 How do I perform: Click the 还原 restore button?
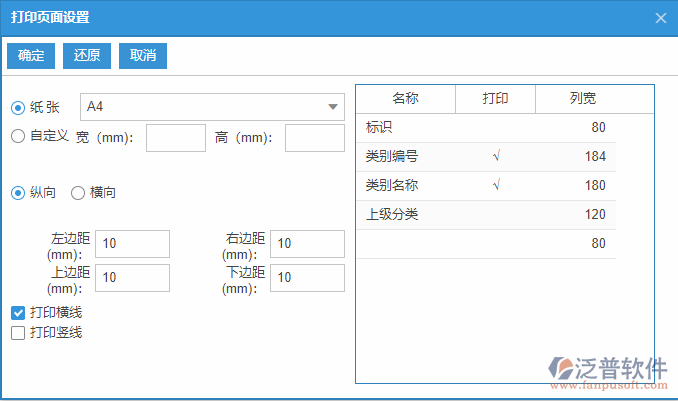click(87, 56)
